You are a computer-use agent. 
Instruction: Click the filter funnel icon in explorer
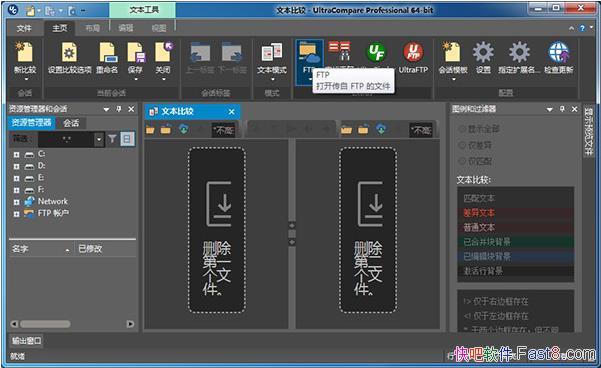click(x=112, y=139)
